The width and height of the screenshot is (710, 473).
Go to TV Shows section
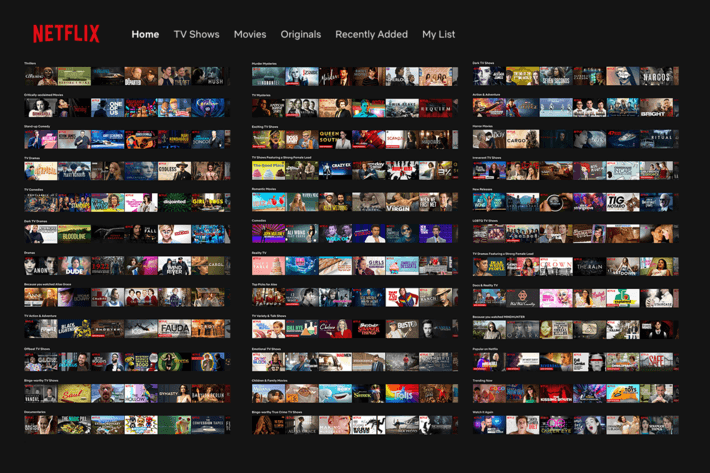tap(197, 34)
